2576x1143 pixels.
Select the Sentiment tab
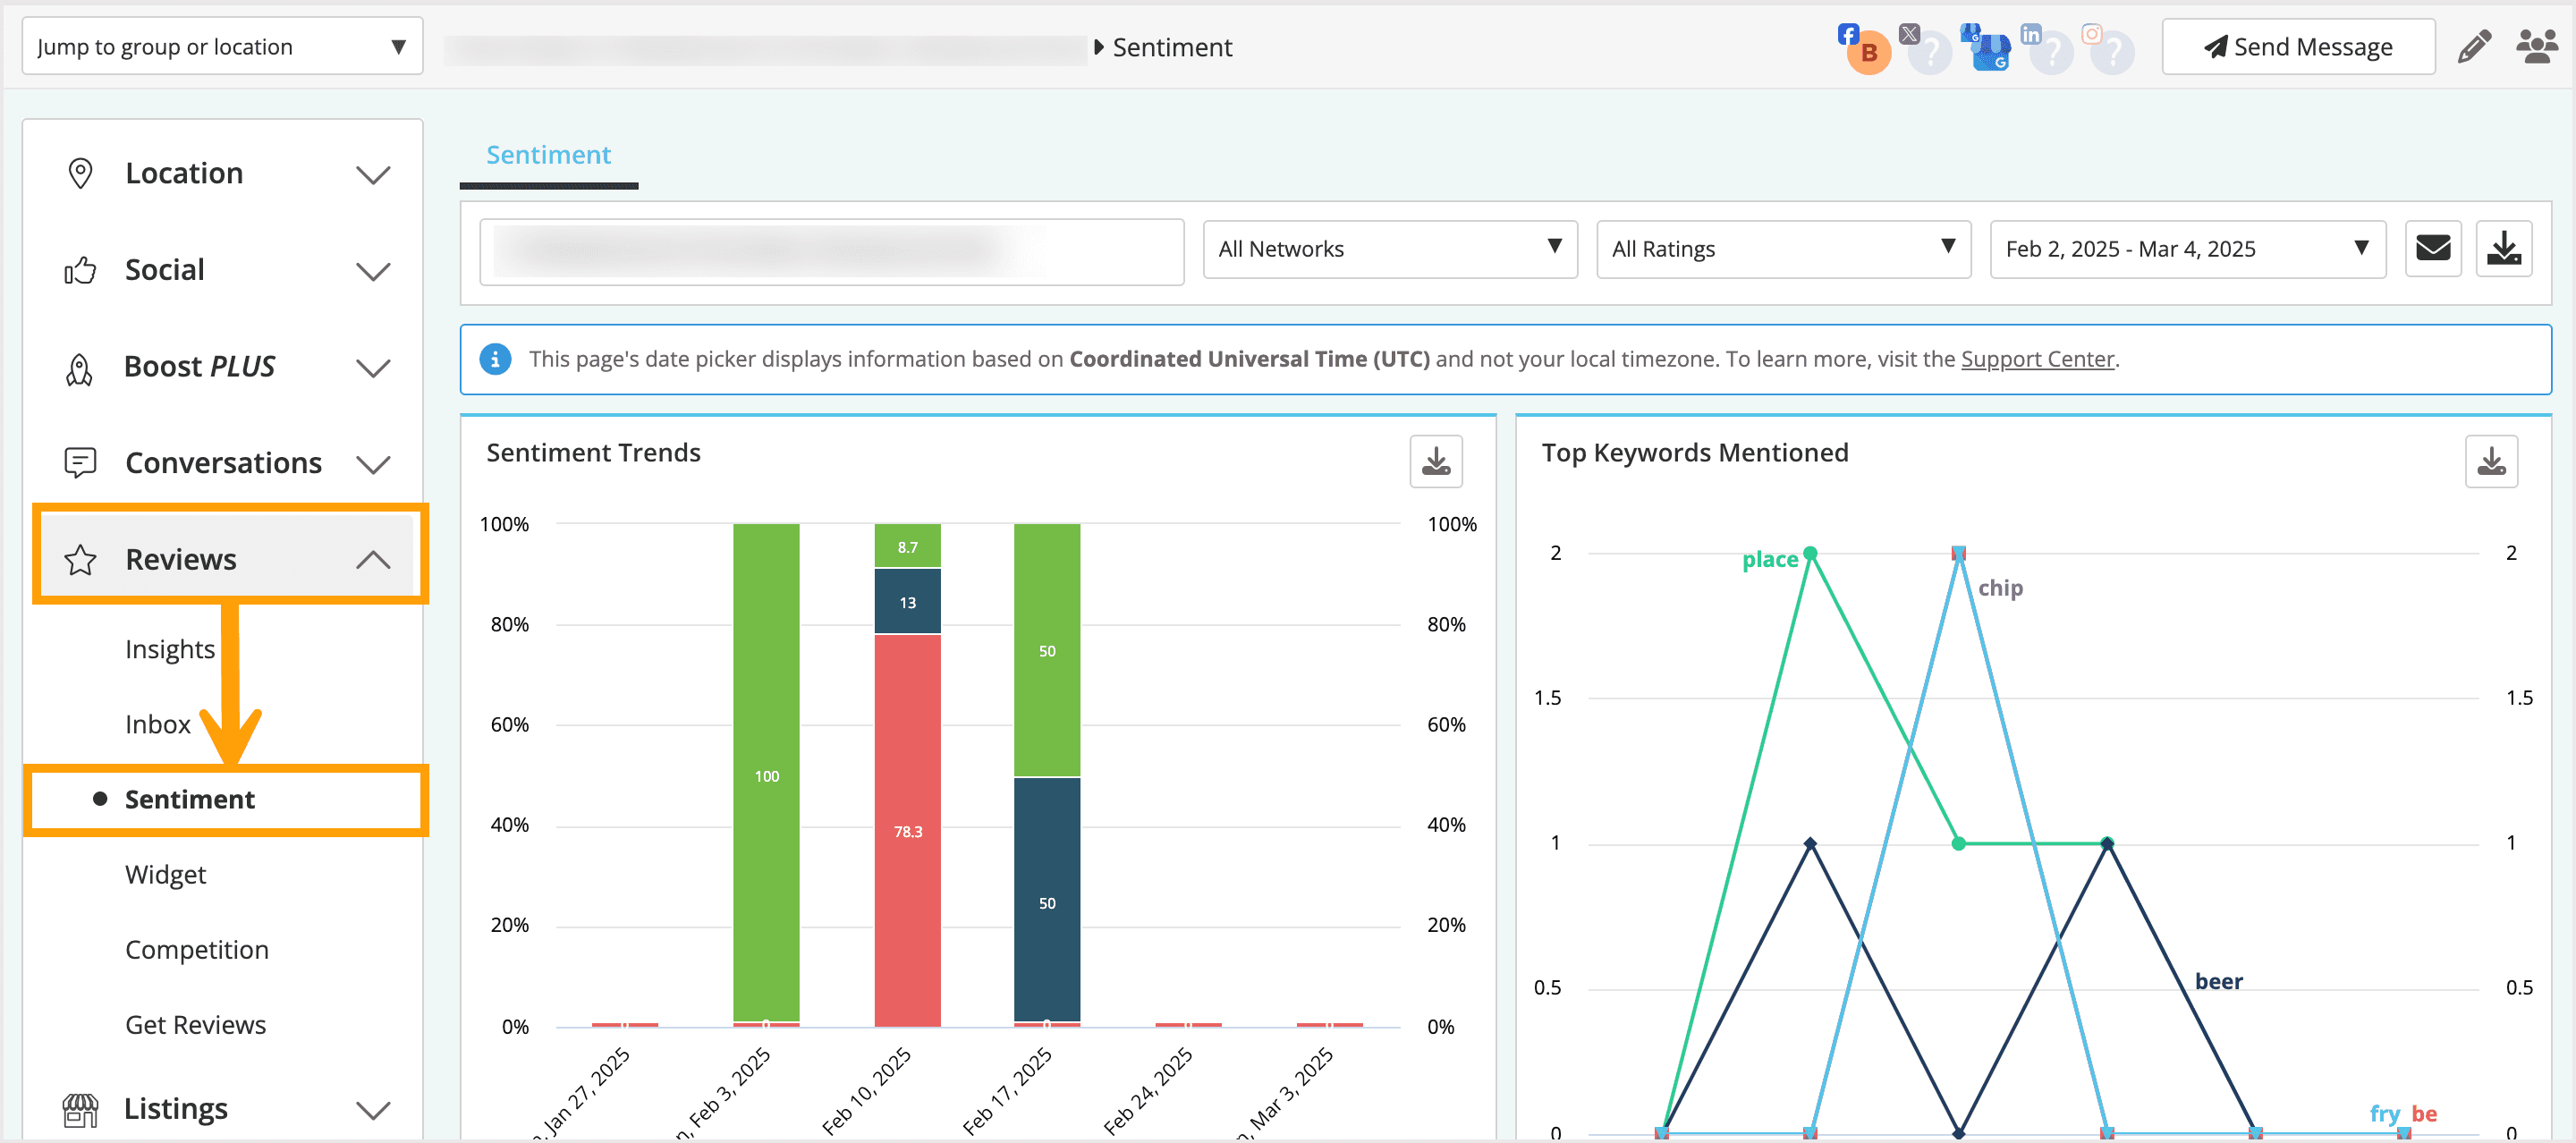click(548, 155)
